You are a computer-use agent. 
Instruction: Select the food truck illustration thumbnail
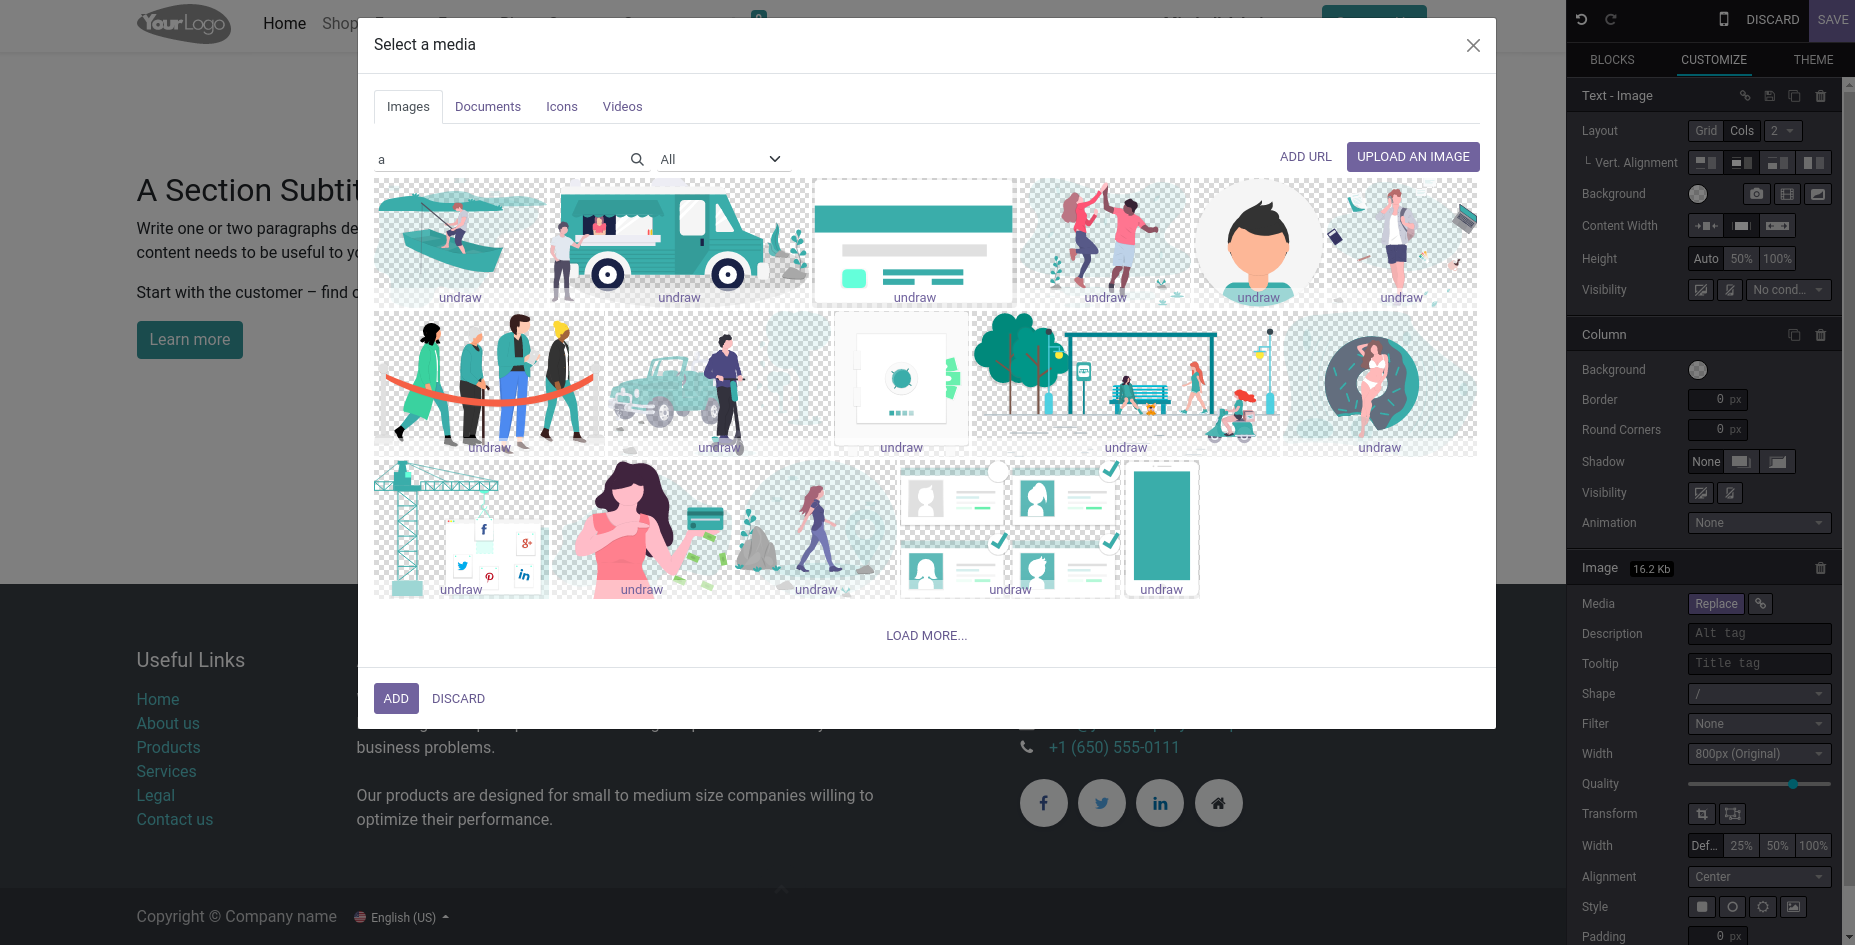tap(679, 242)
